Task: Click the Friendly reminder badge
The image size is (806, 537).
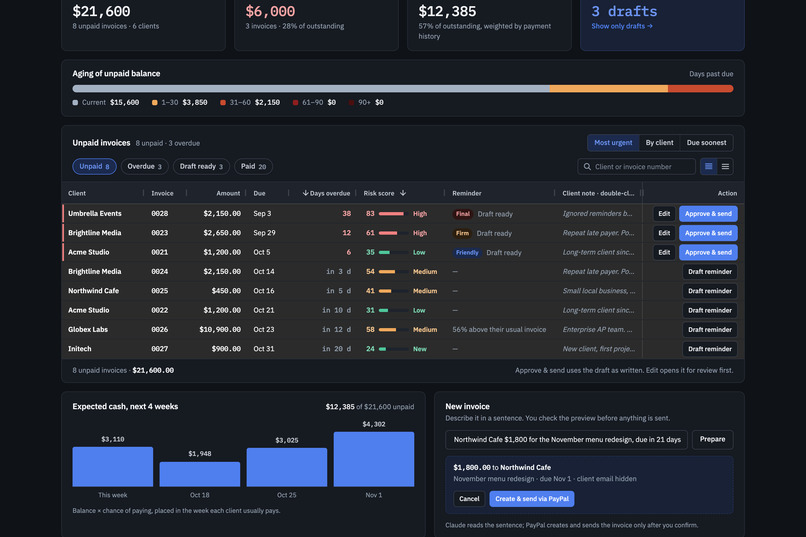Action: (467, 252)
